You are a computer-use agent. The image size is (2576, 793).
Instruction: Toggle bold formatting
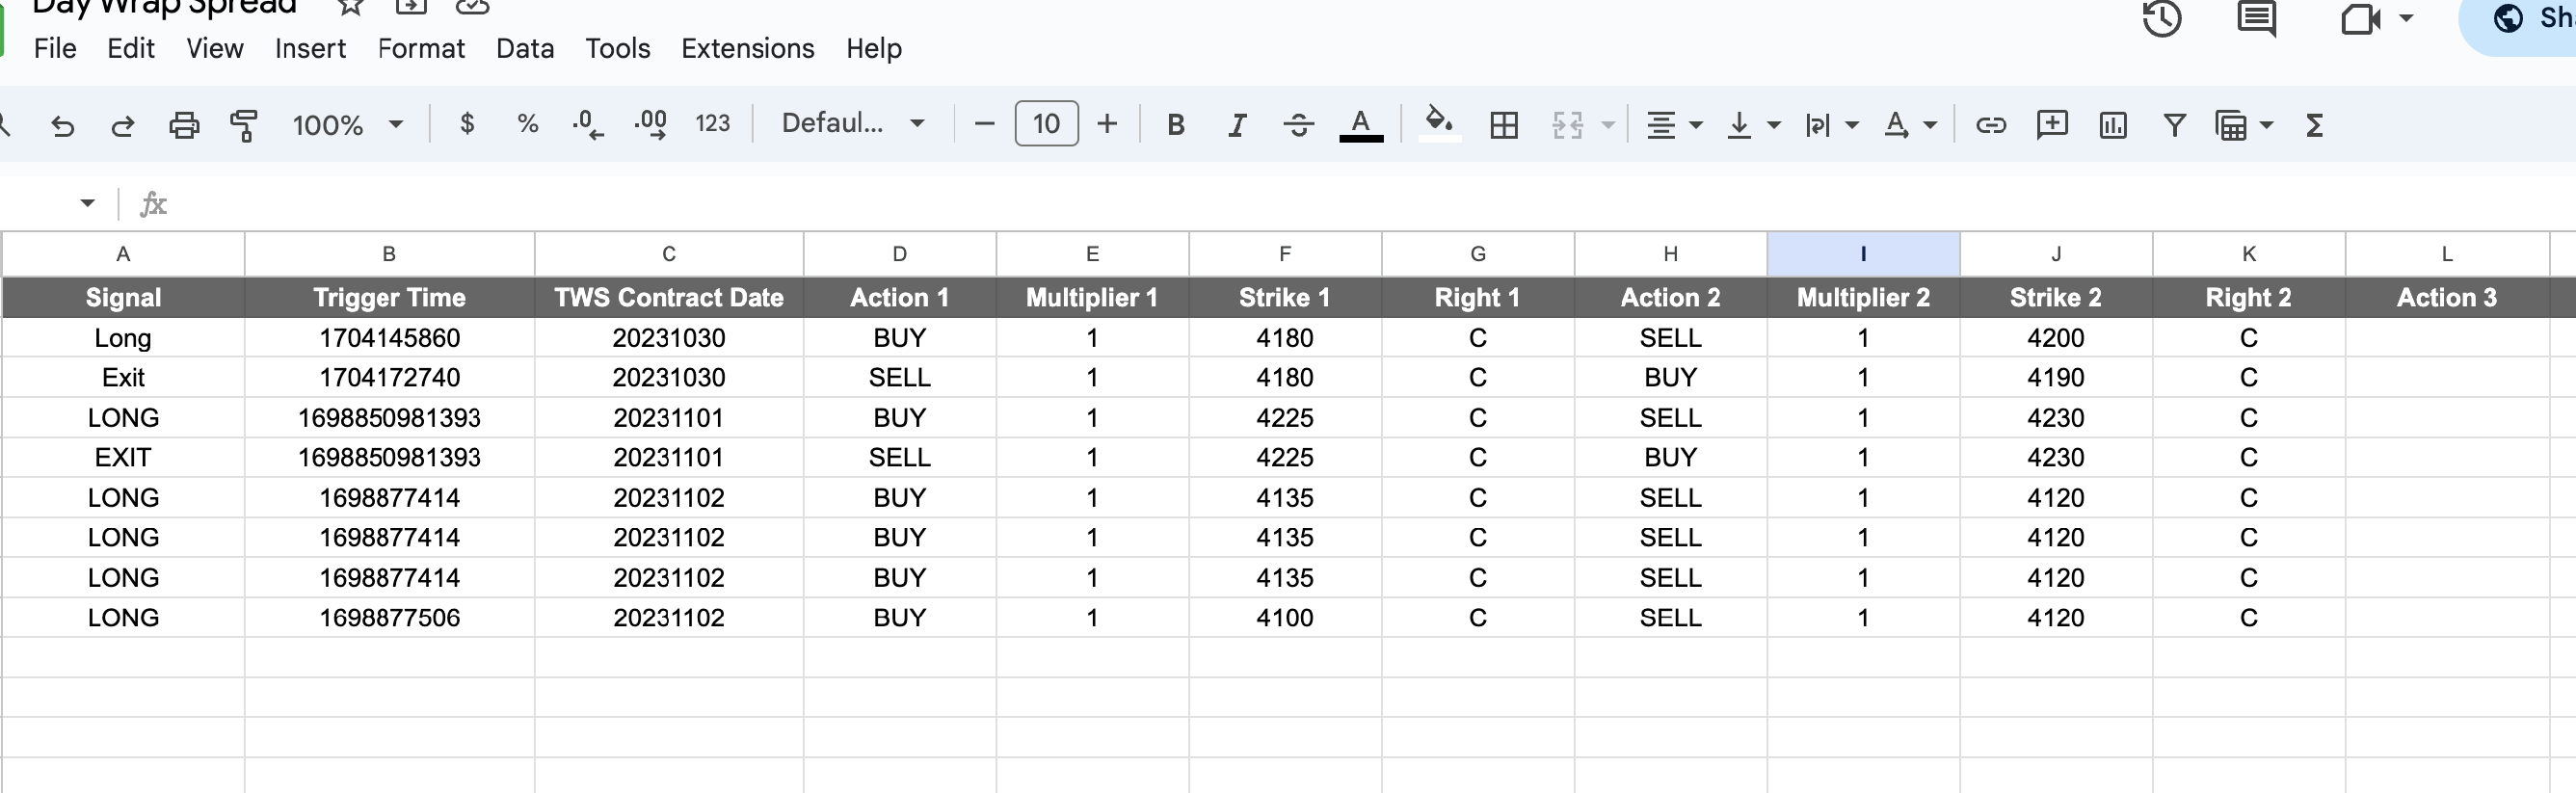[1176, 125]
